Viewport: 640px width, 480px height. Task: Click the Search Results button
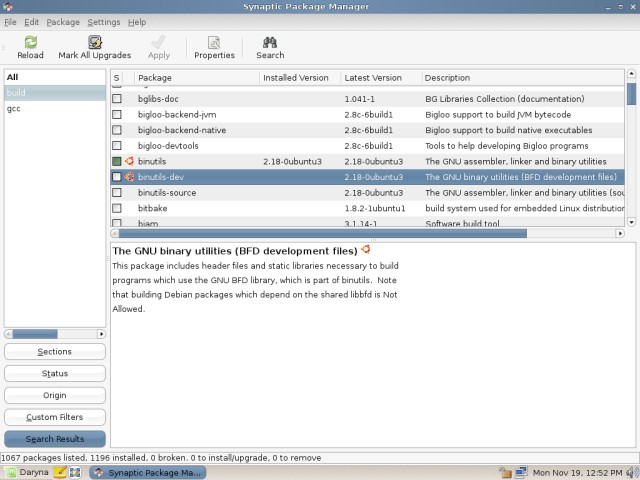tap(55, 439)
